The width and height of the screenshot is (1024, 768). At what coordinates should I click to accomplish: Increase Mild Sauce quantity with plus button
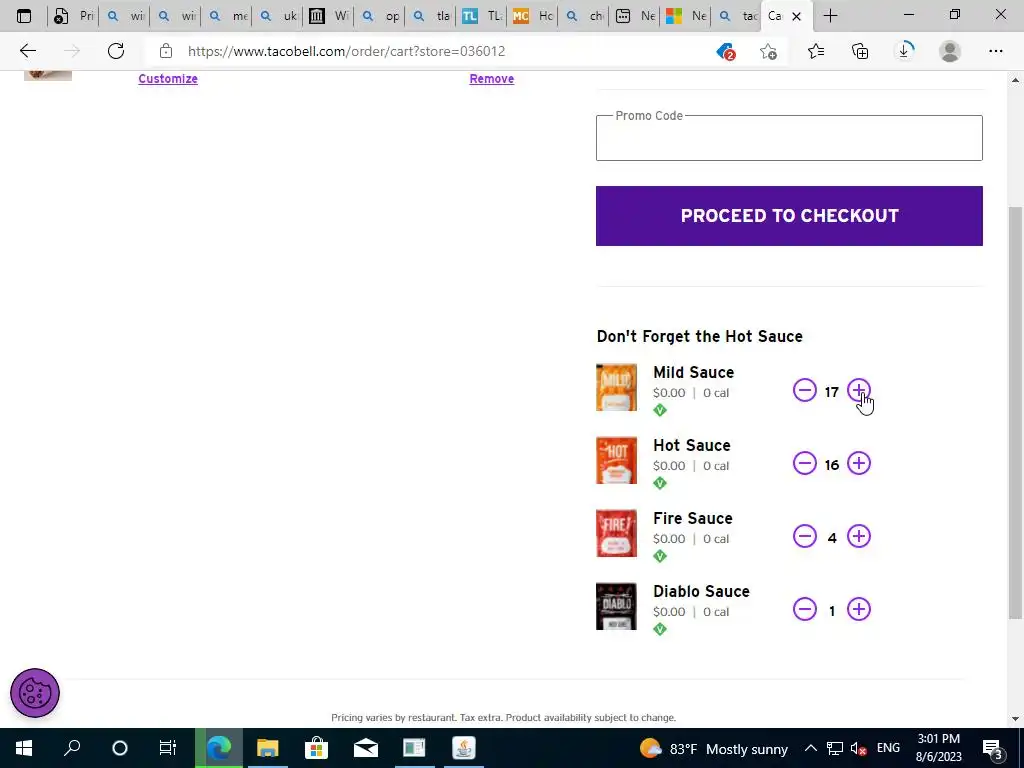pyautogui.click(x=859, y=391)
